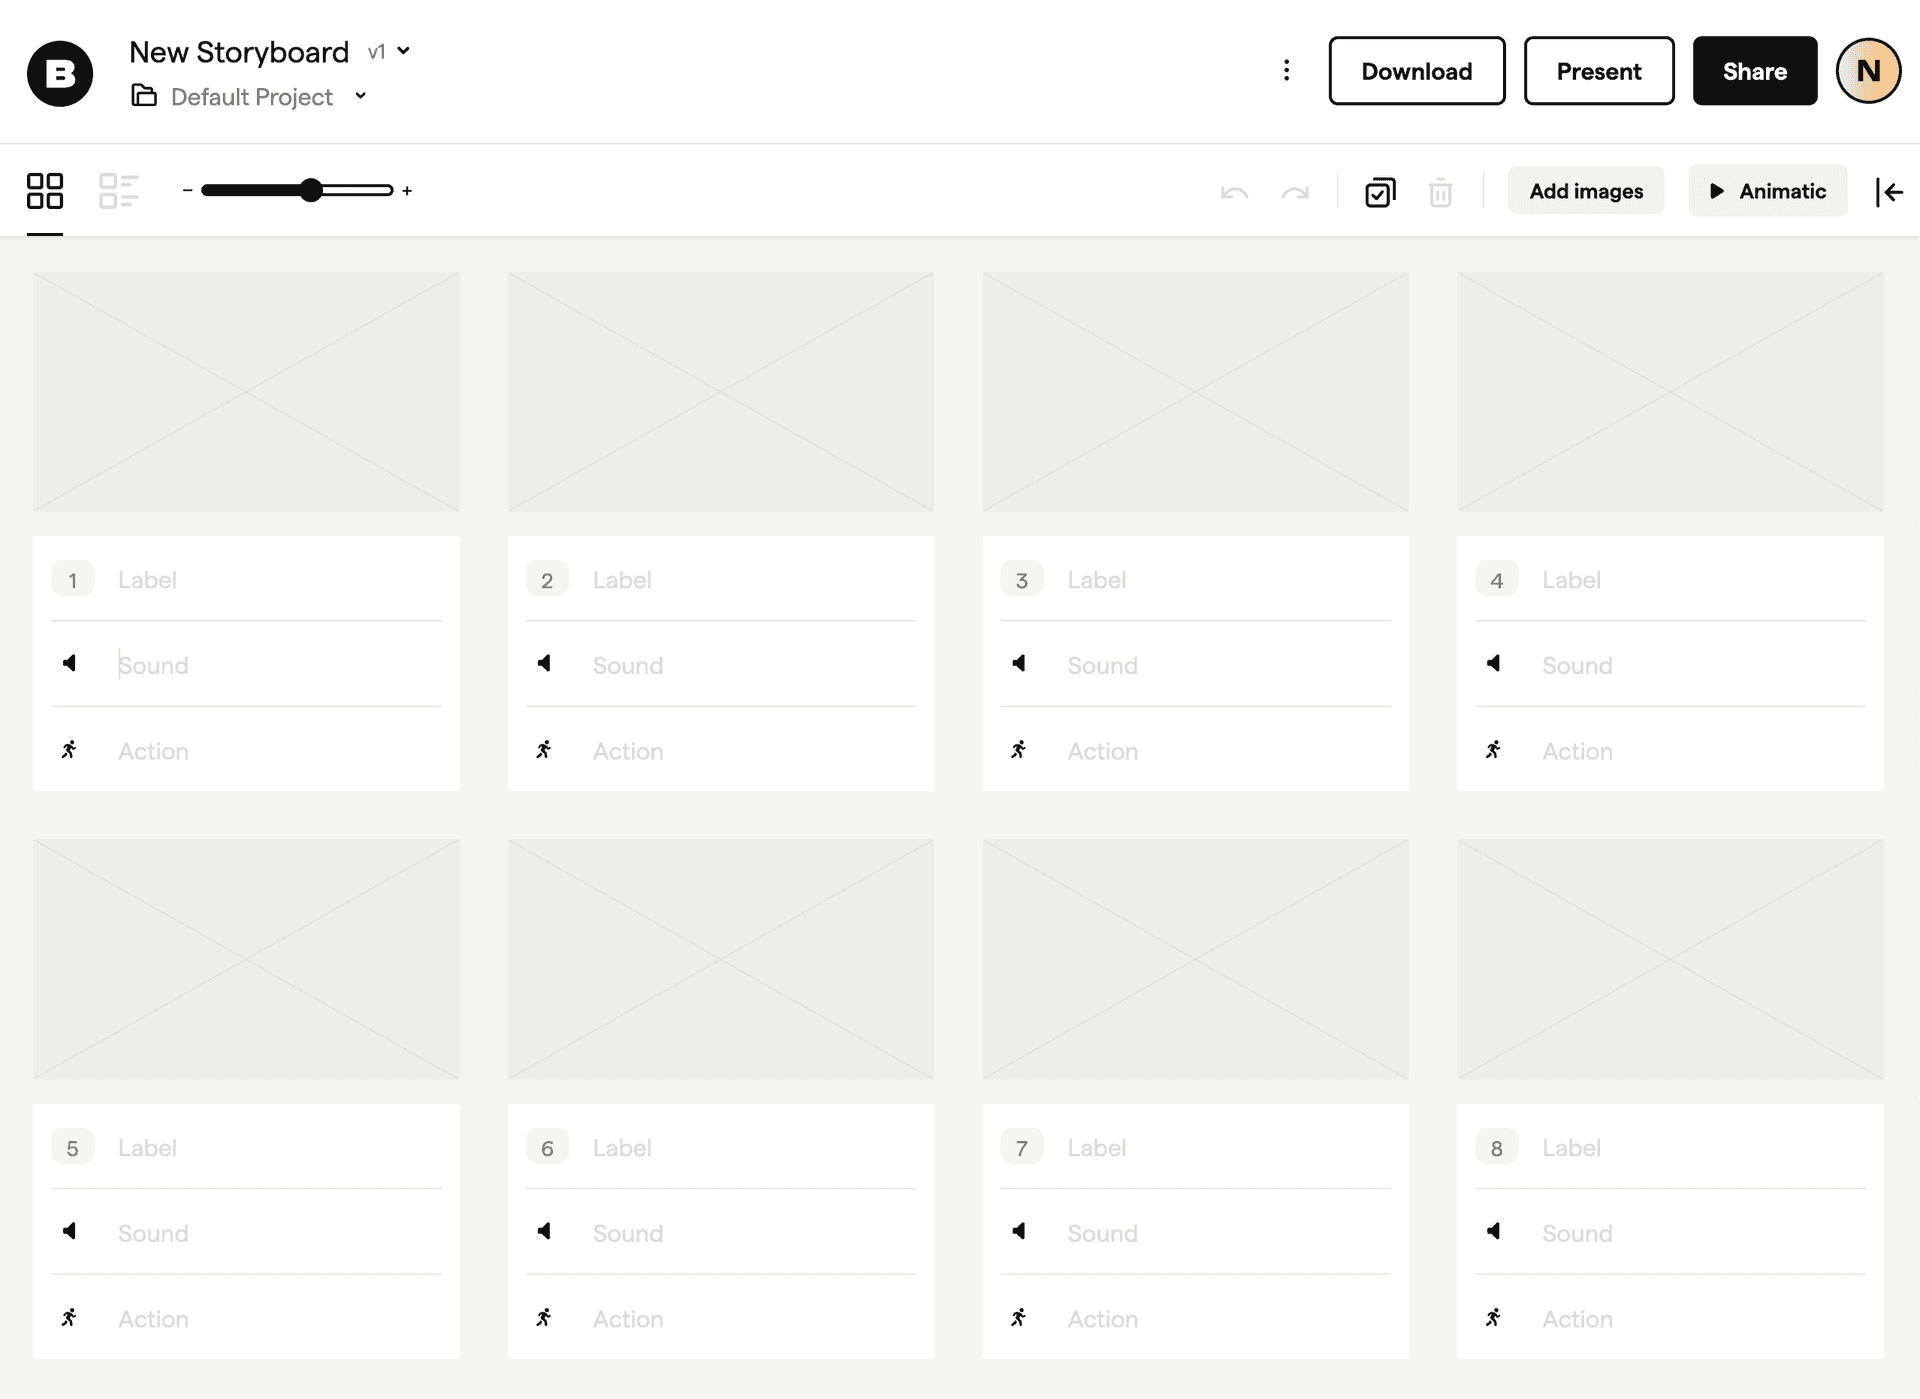This screenshot has height=1399, width=1920.
Task: Expand the v1 version dropdown
Action: [x=390, y=51]
